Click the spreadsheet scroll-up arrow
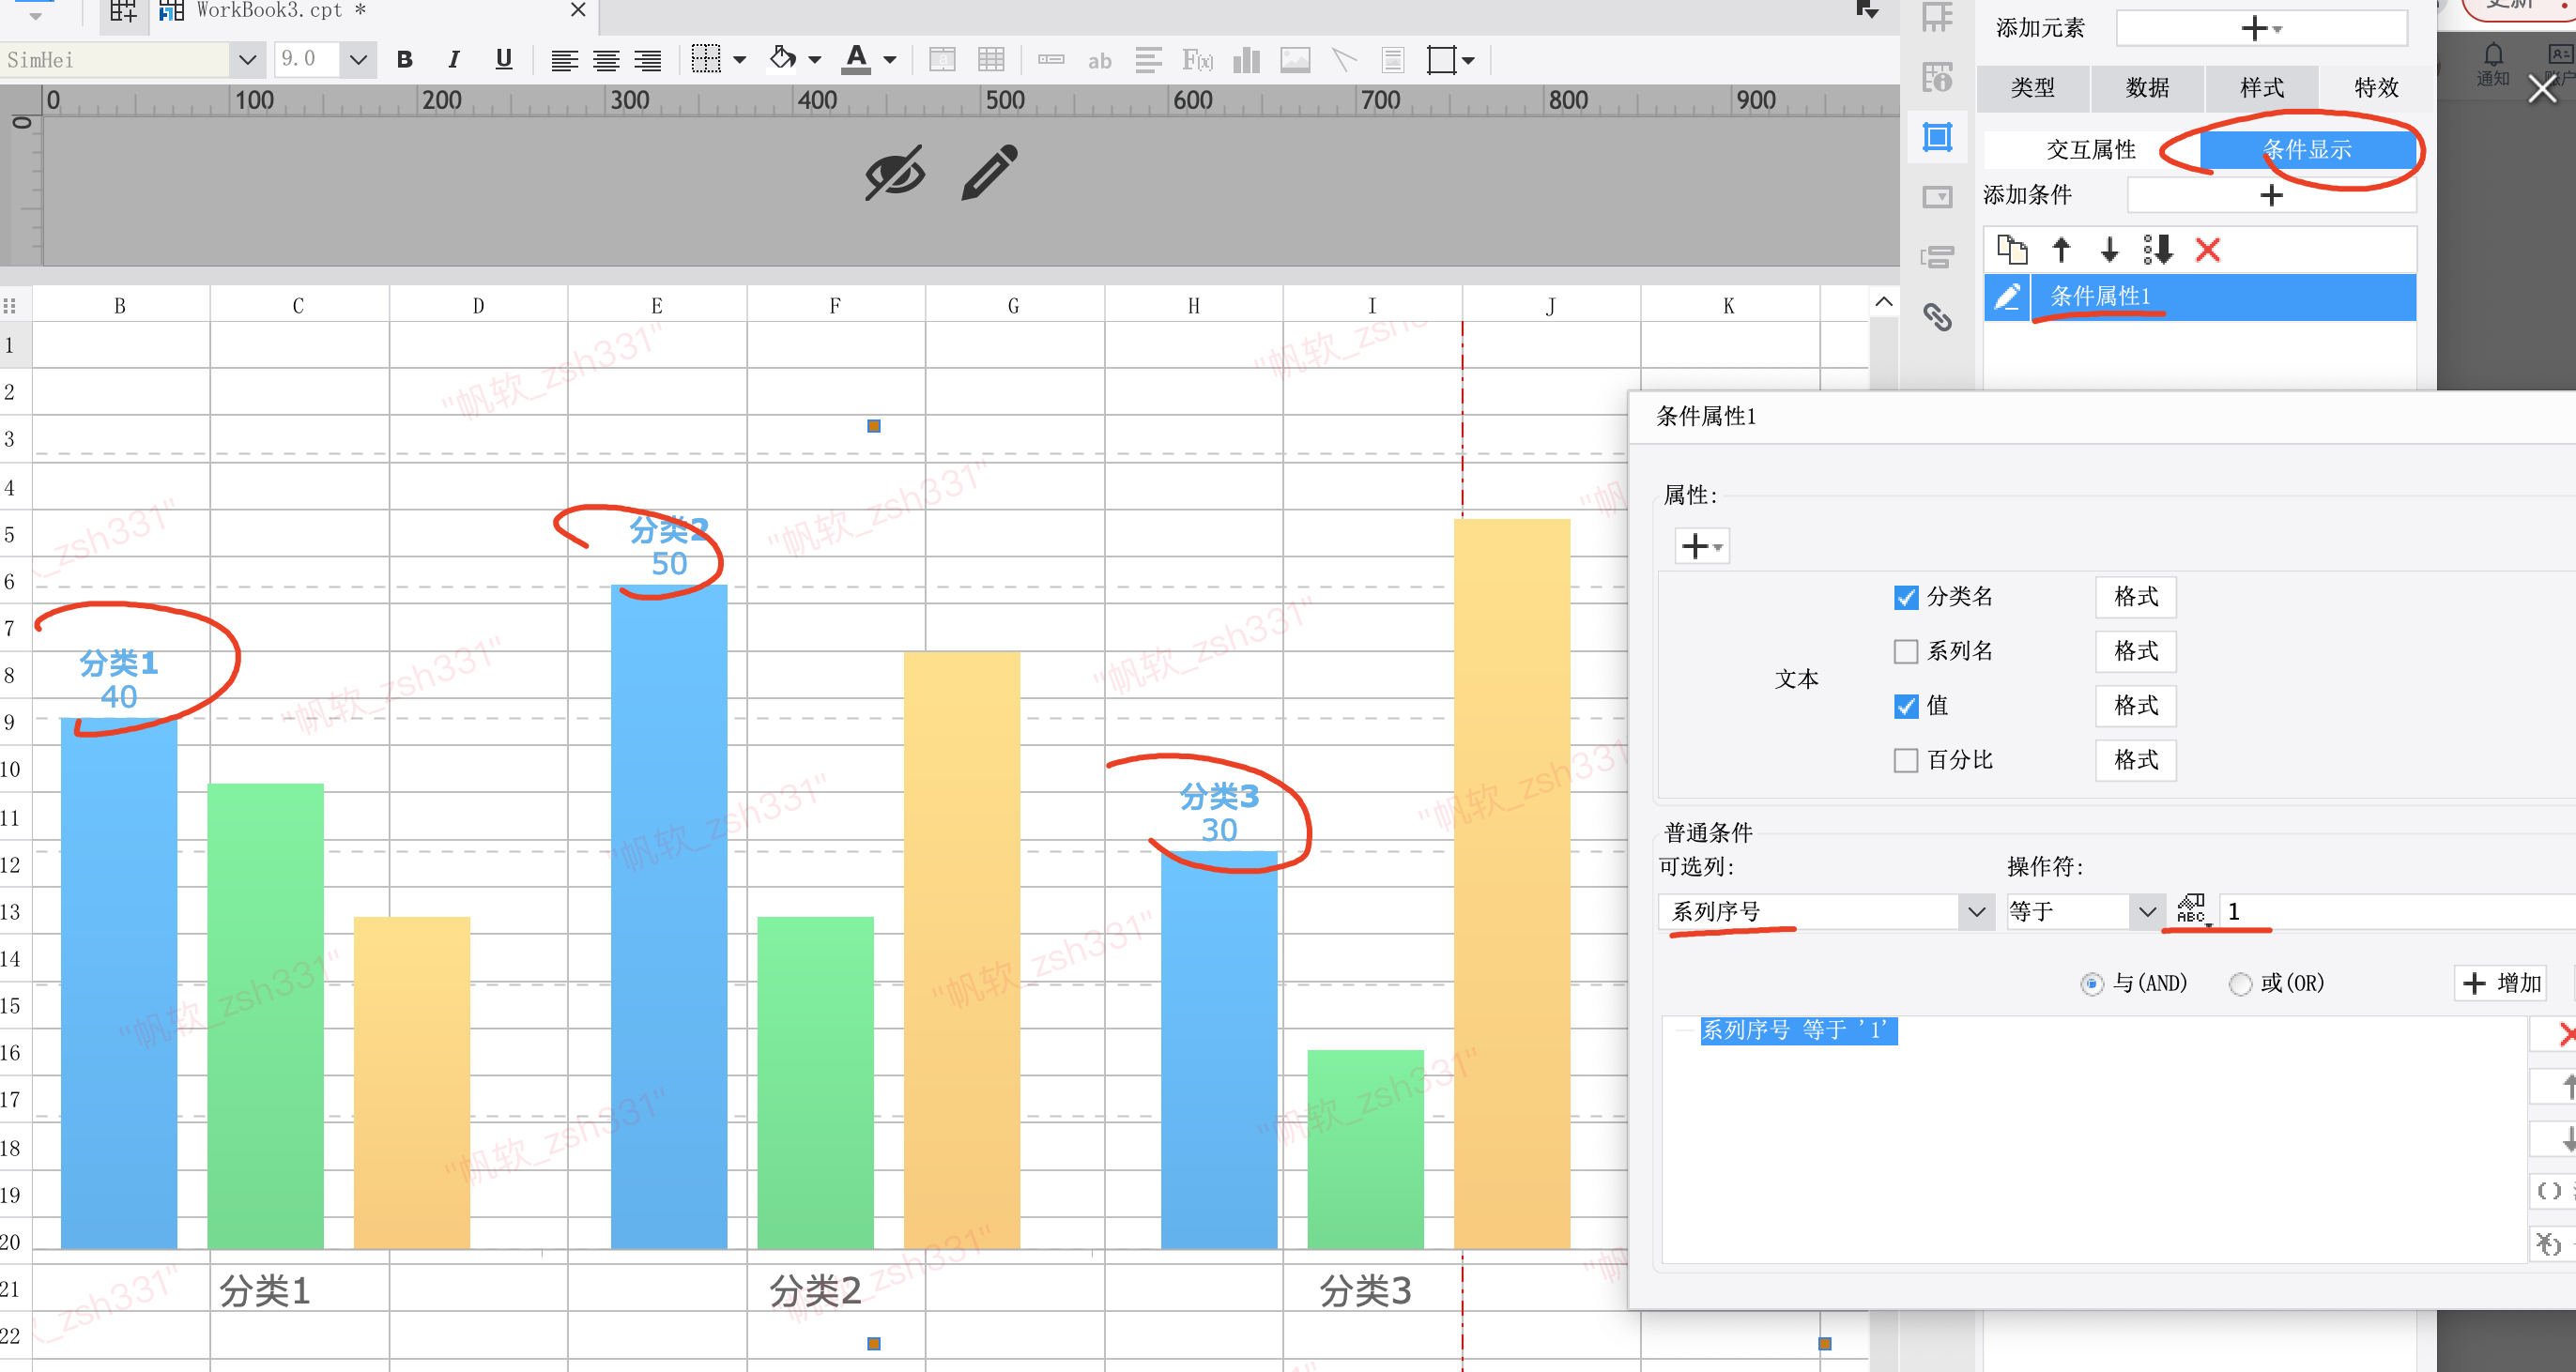 [x=1883, y=302]
